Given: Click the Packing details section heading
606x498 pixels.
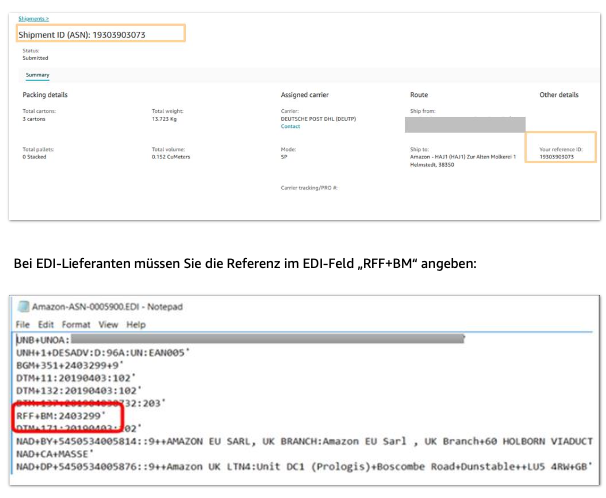Looking at the screenshot, I should 45,95.
